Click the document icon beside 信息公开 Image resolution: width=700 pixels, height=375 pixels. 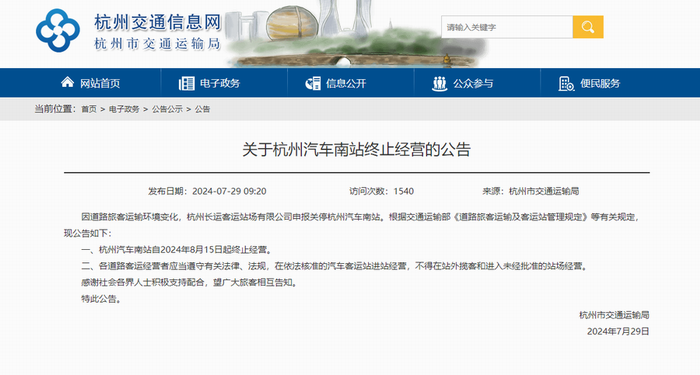point(313,83)
